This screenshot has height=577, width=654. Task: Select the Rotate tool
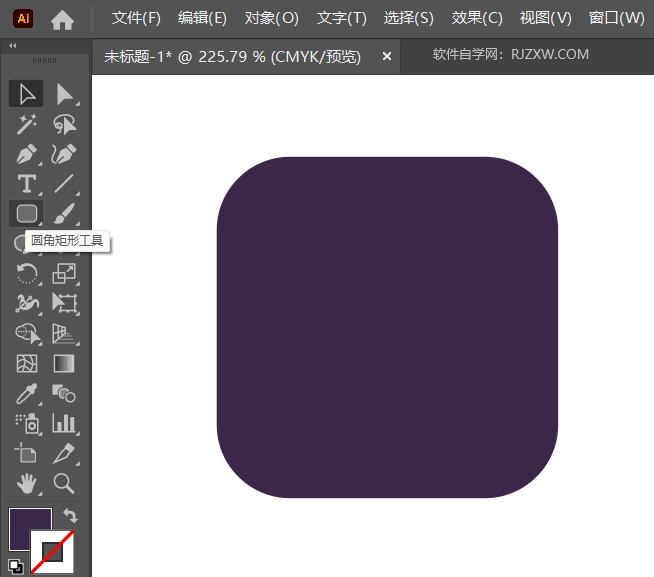(26, 274)
